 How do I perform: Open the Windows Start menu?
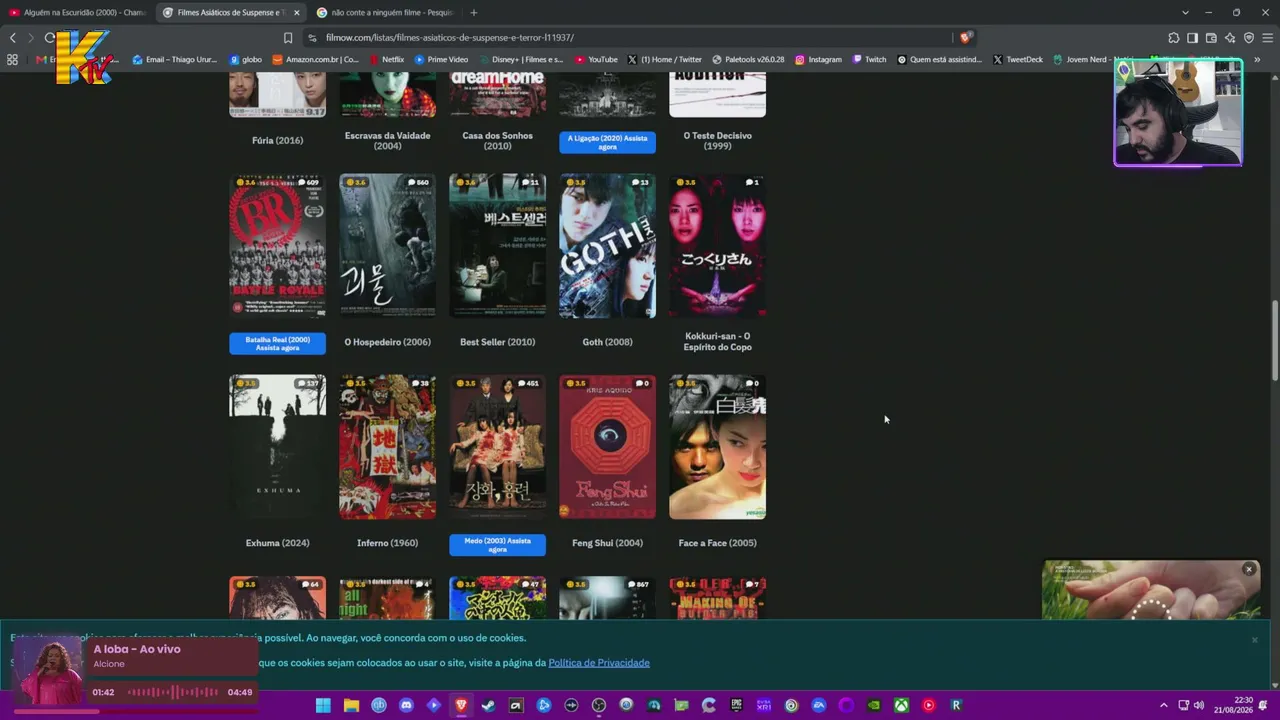pos(323,705)
